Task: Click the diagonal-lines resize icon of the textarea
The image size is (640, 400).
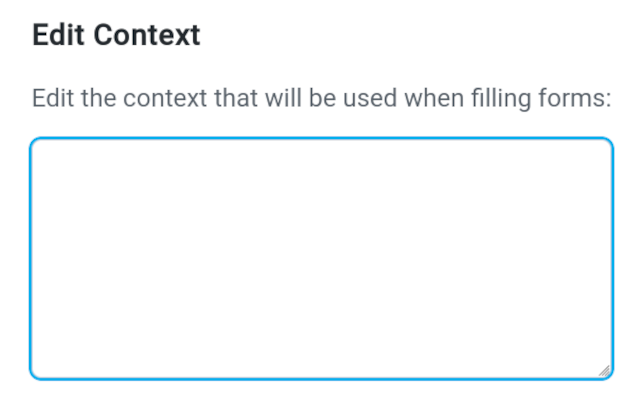Action: pyautogui.click(x=603, y=370)
